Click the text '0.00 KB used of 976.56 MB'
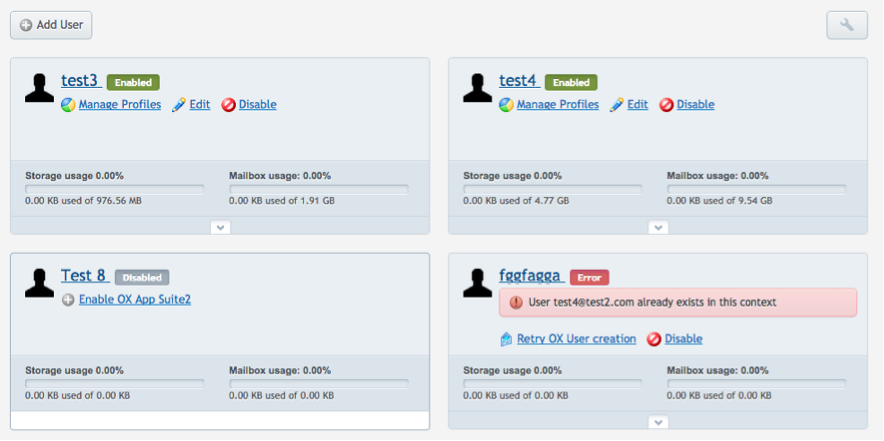 (83, 201)
